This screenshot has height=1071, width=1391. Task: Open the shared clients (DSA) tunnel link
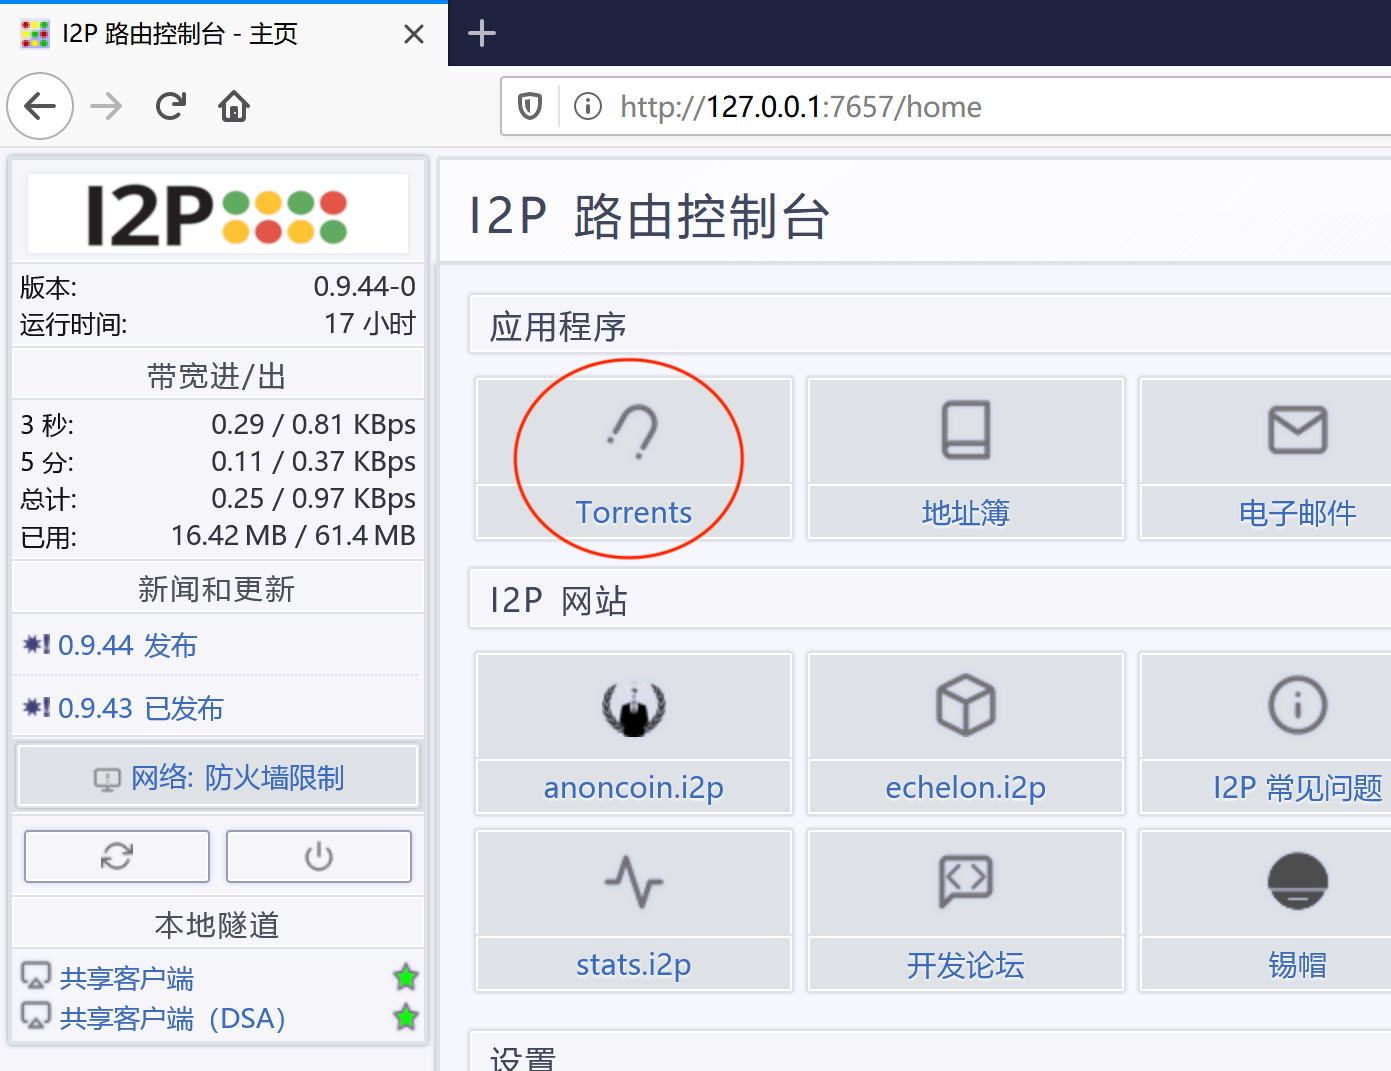172,1019
